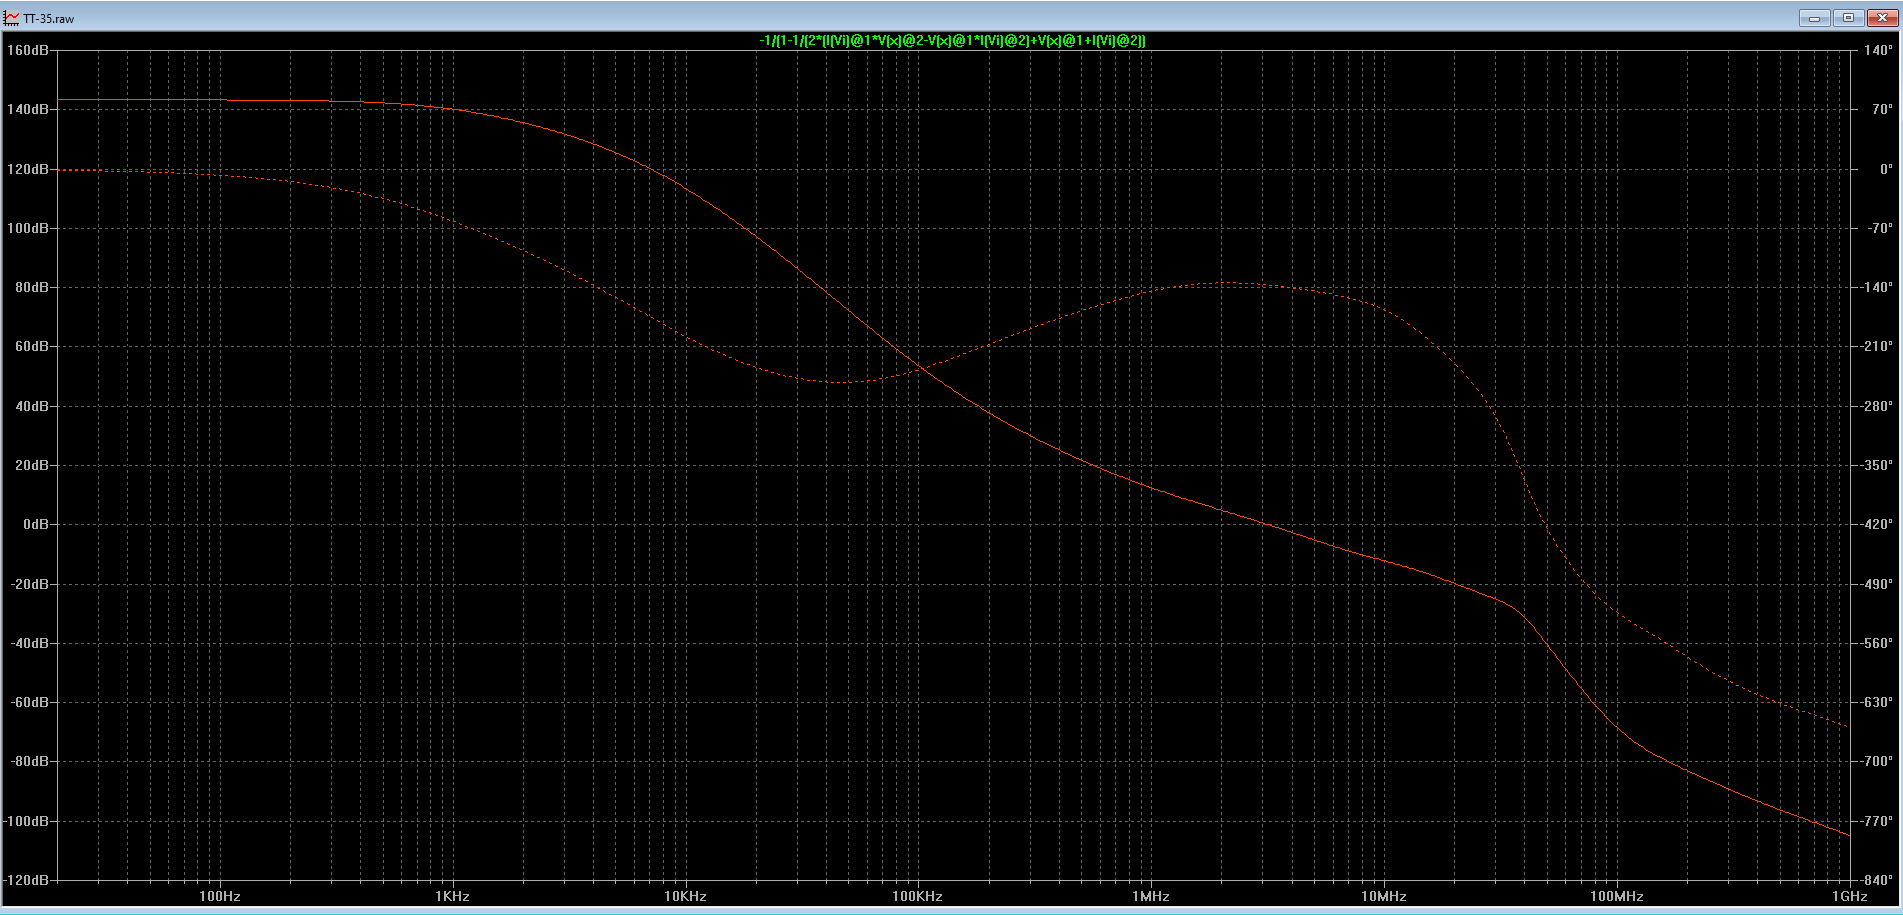Click the 1GHz frequency axis label

[1850, 896]
